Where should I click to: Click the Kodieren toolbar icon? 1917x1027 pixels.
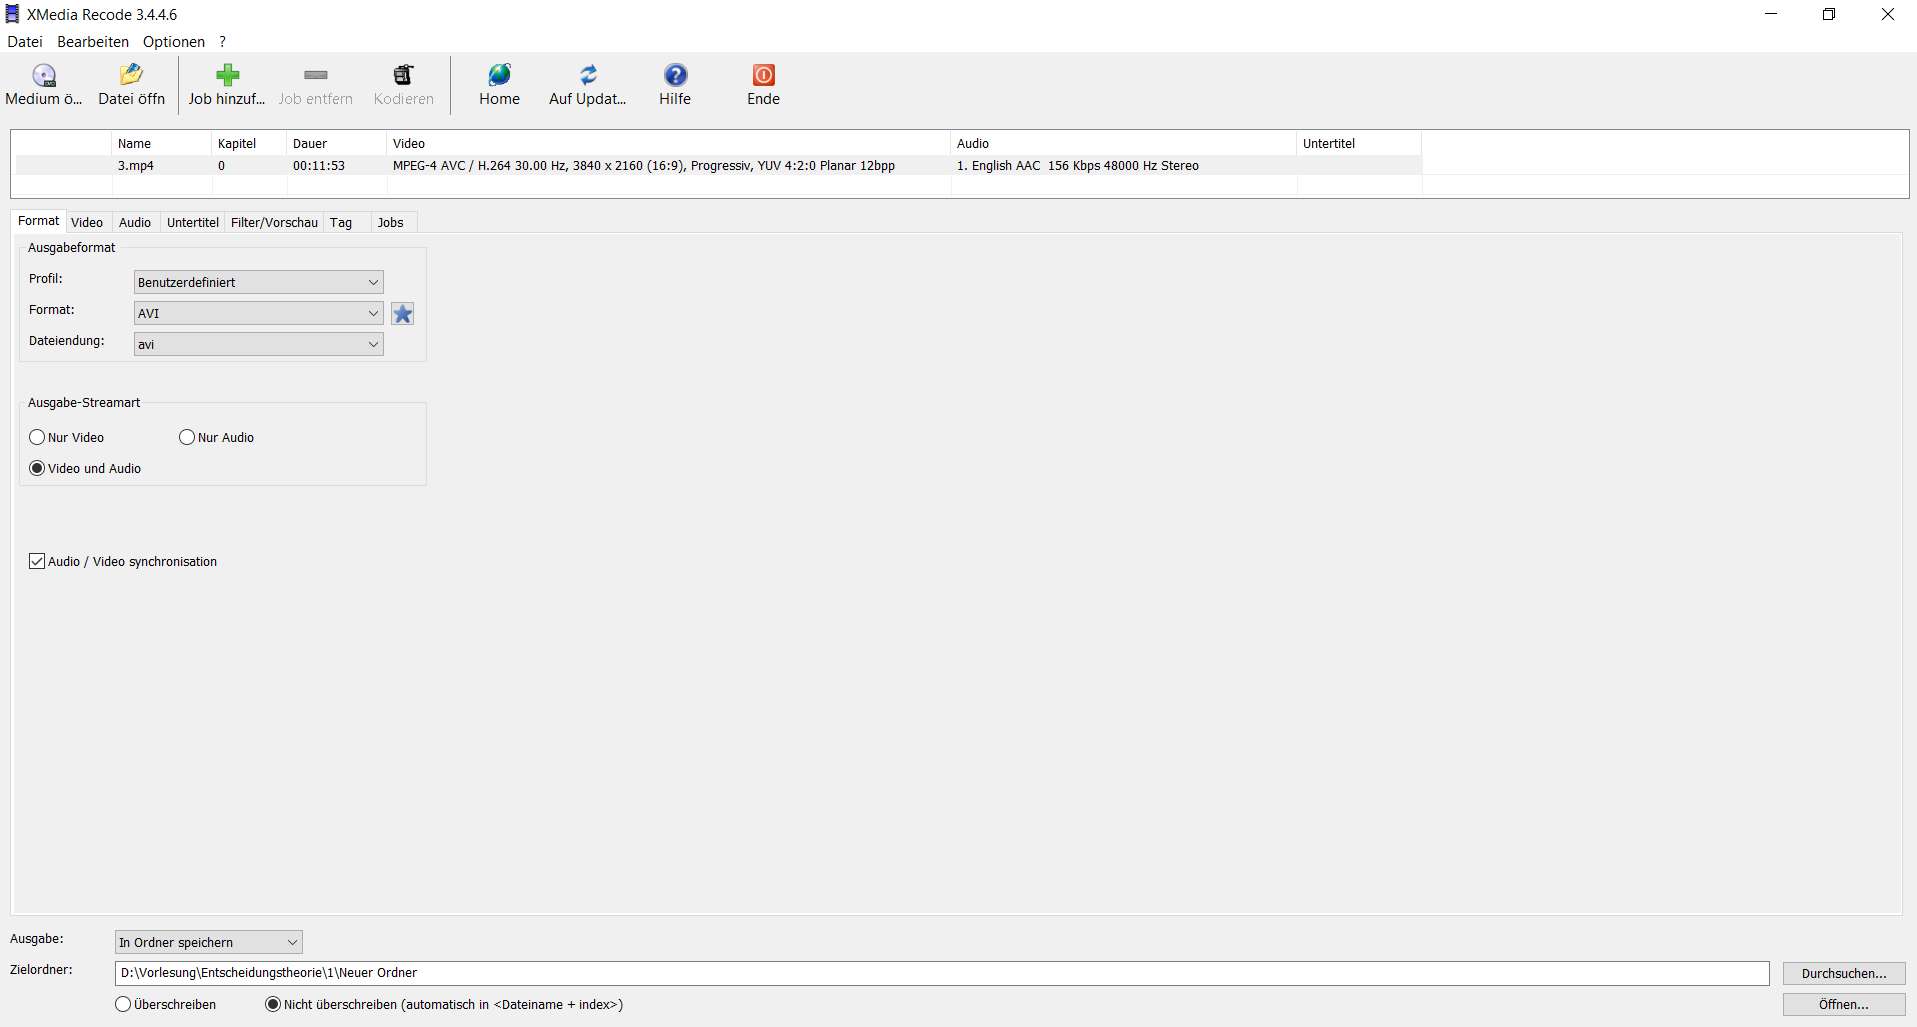coord(403,75)
